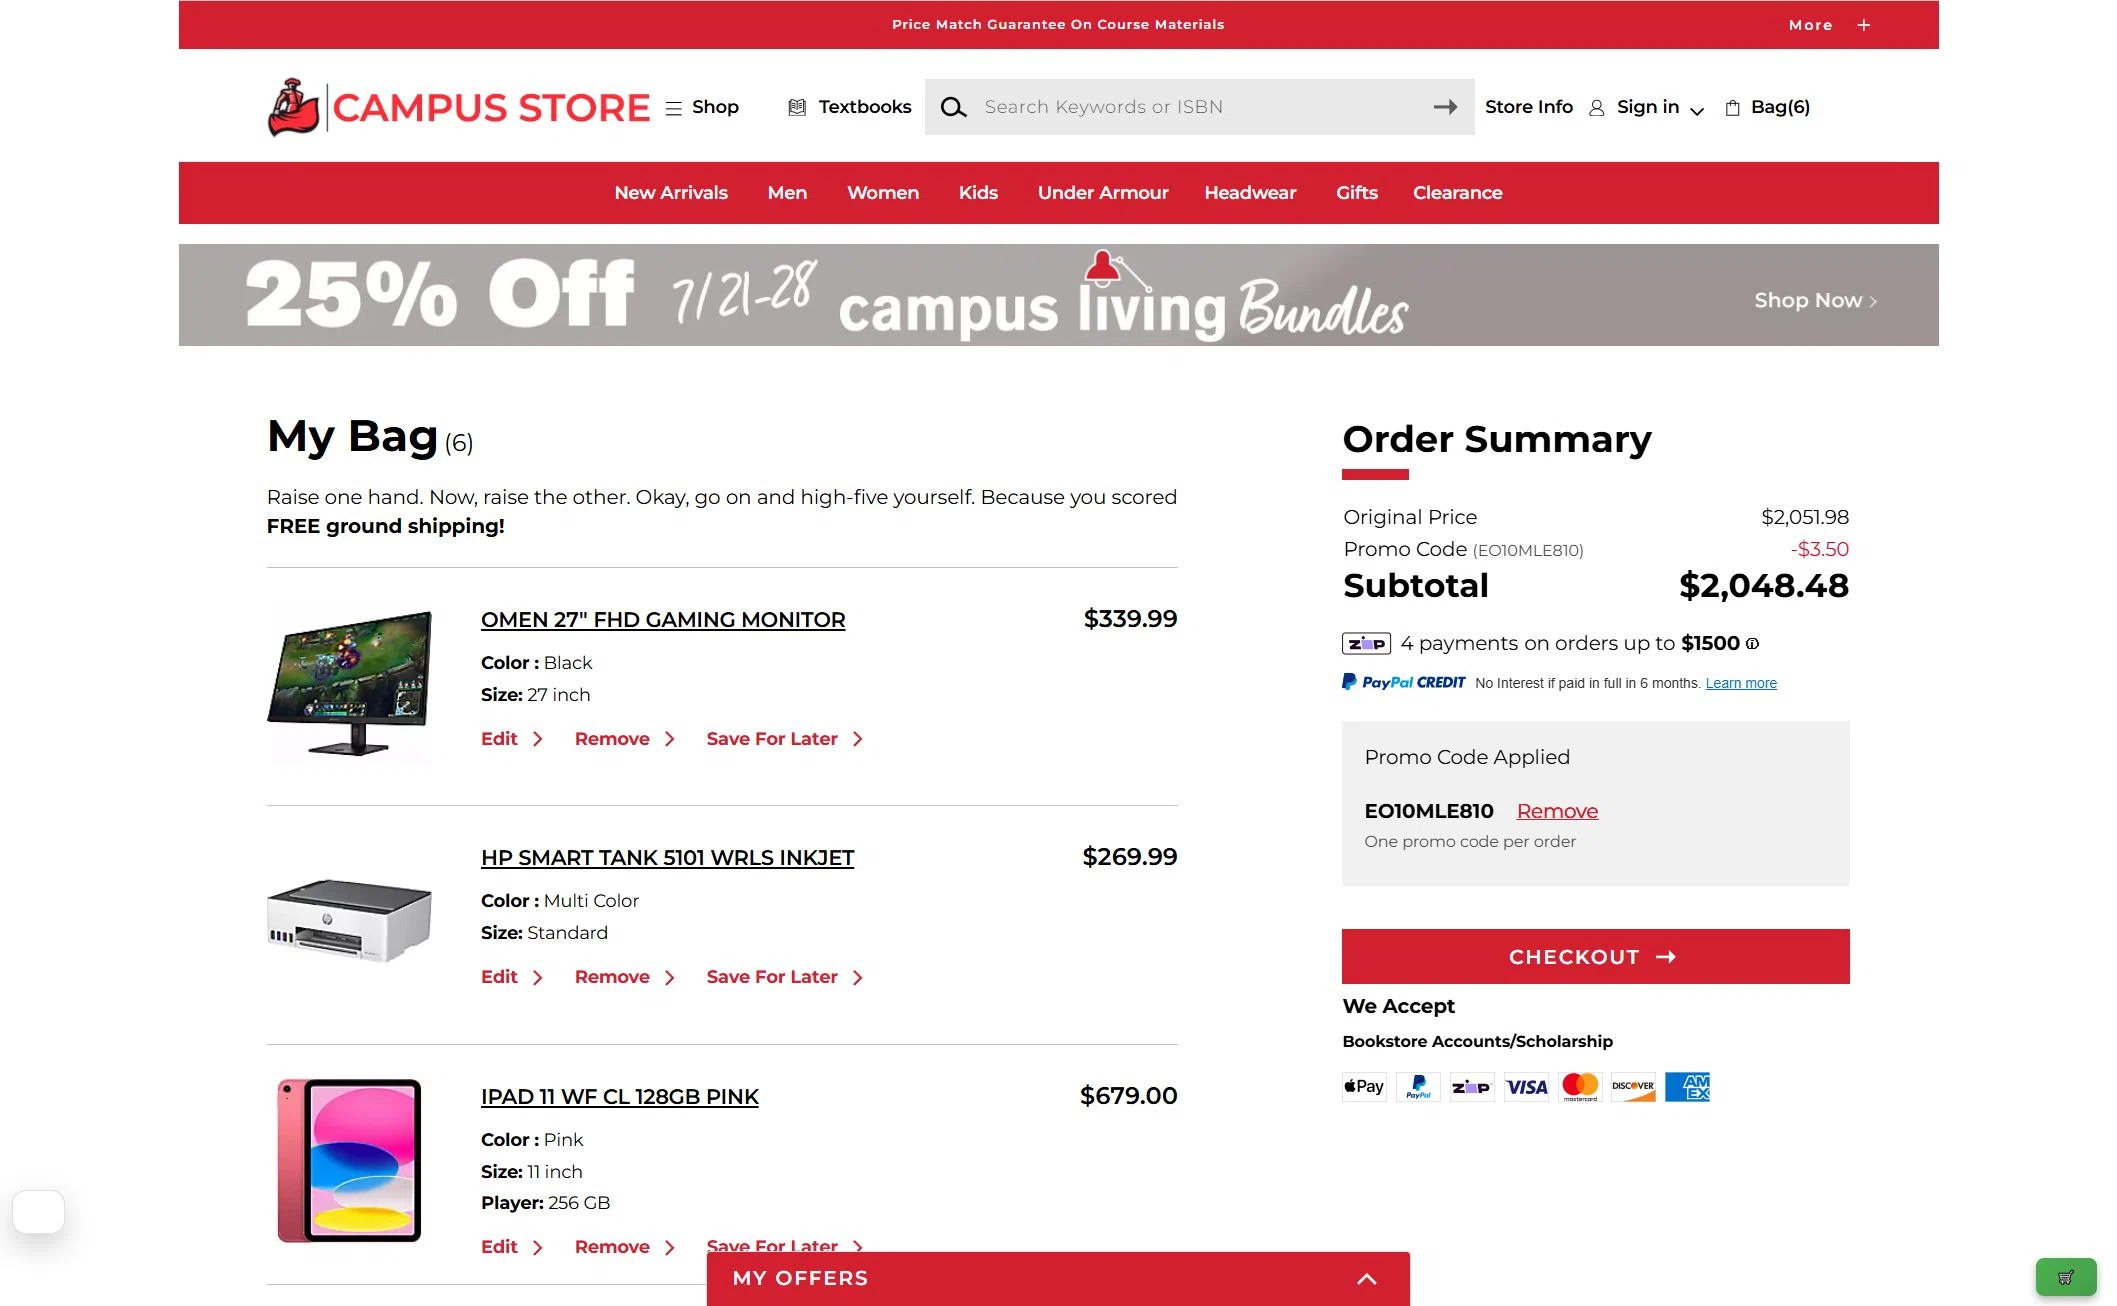Remove the EO10MLE810 promo code

tap(1557, 811)
